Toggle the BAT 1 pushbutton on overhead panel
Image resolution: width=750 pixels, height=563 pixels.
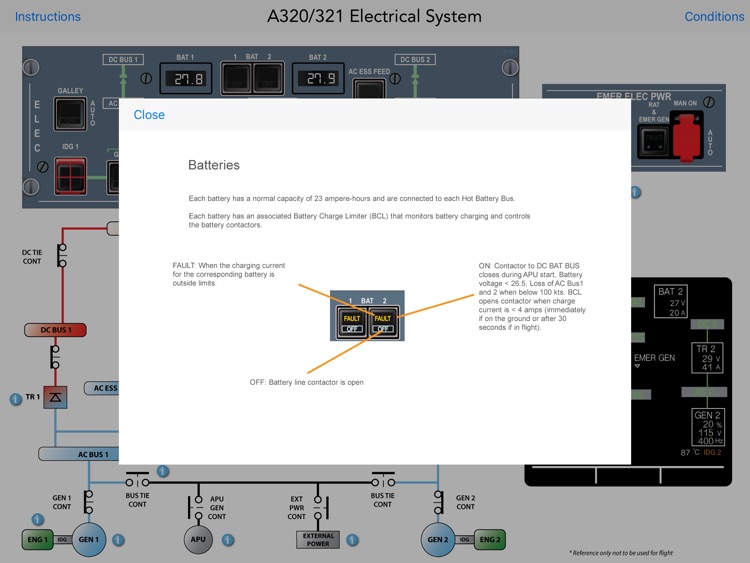(x=236, y=77)
